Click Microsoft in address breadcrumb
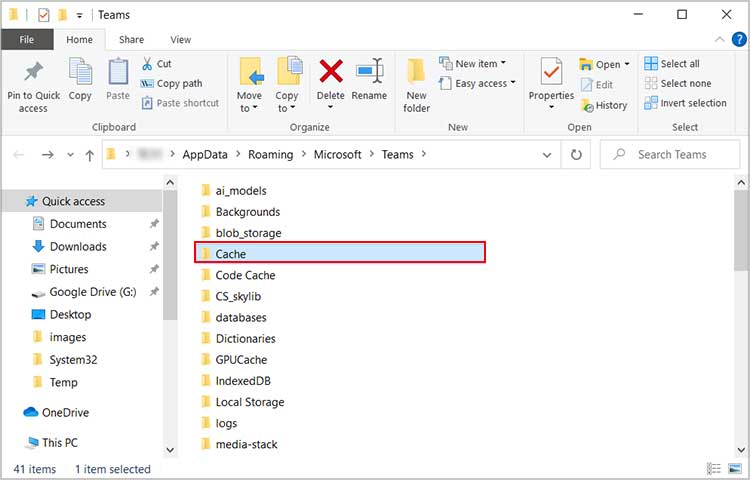 point(337,154)
